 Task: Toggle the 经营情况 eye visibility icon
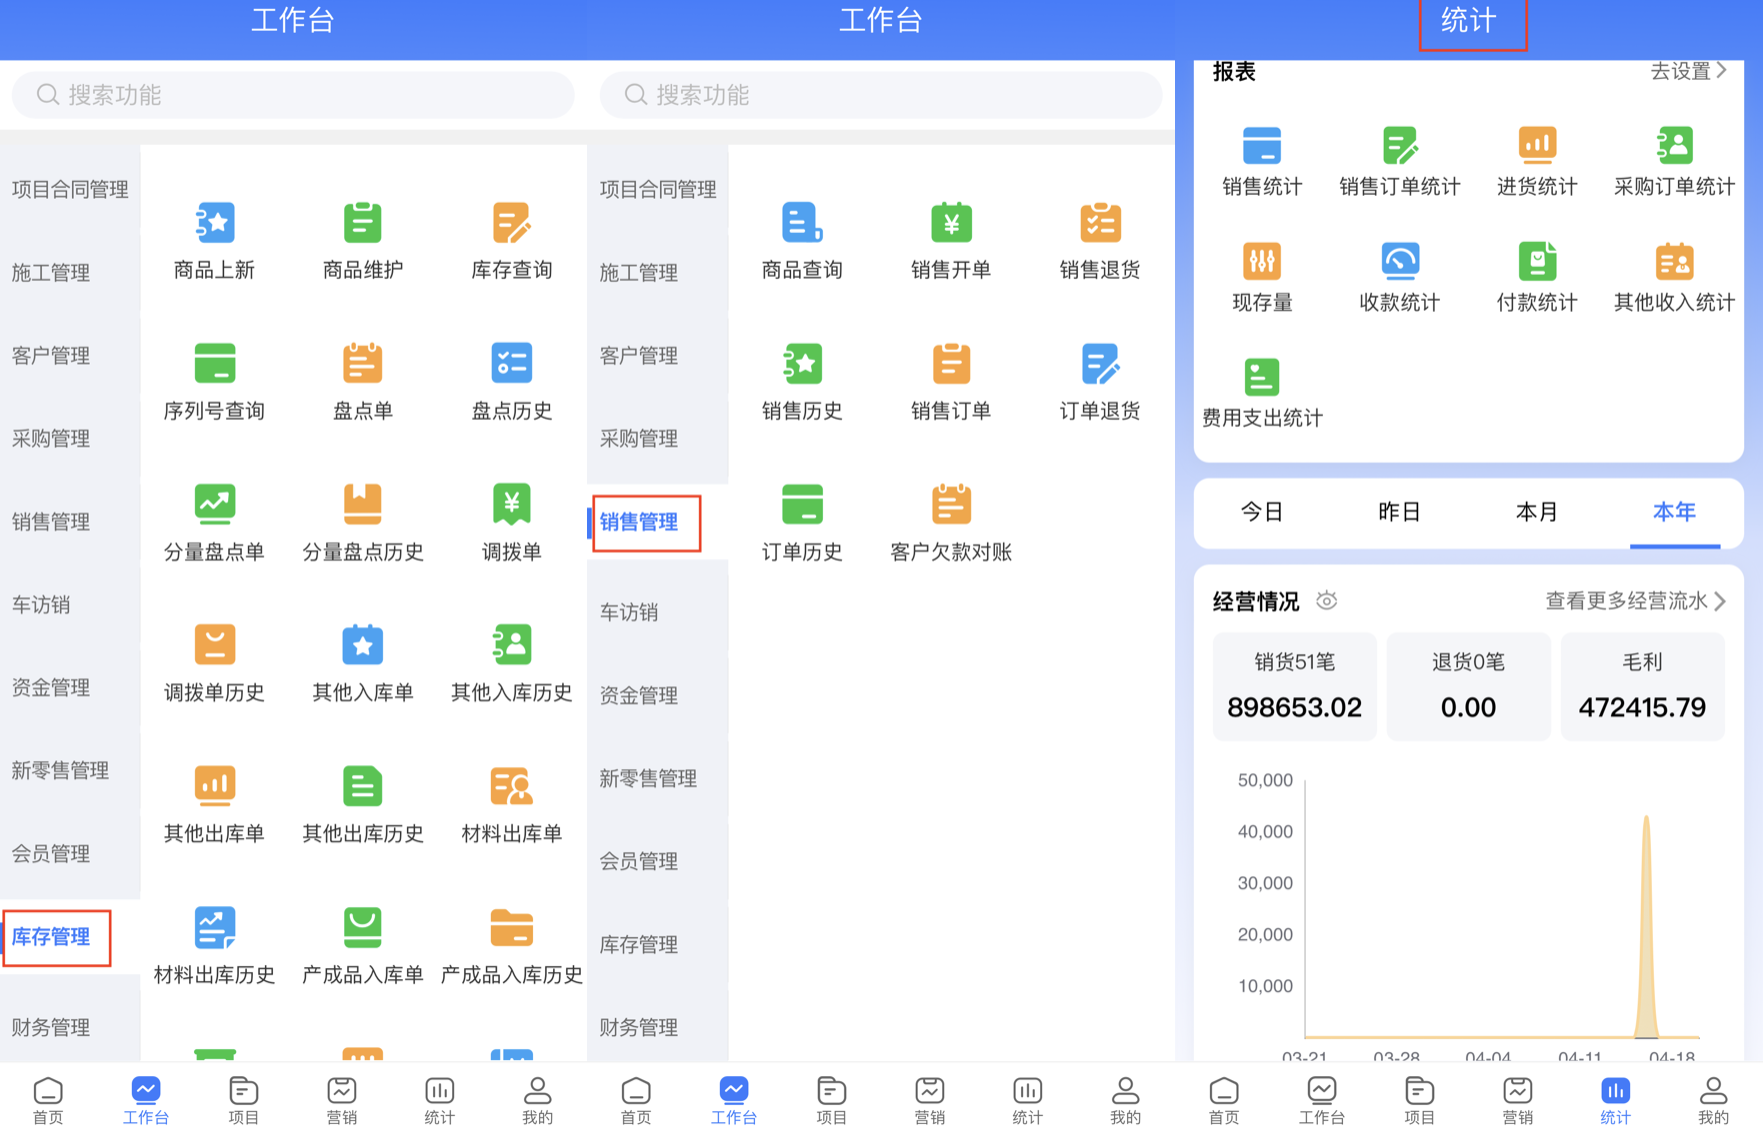coord(1327,601)
